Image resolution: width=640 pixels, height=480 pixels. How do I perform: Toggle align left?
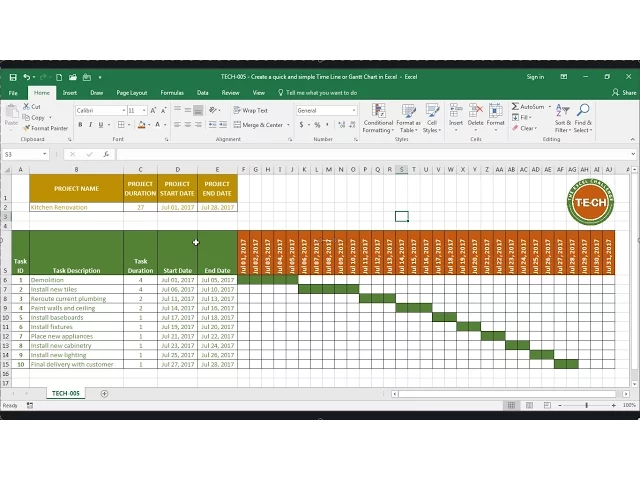point(178,124)
